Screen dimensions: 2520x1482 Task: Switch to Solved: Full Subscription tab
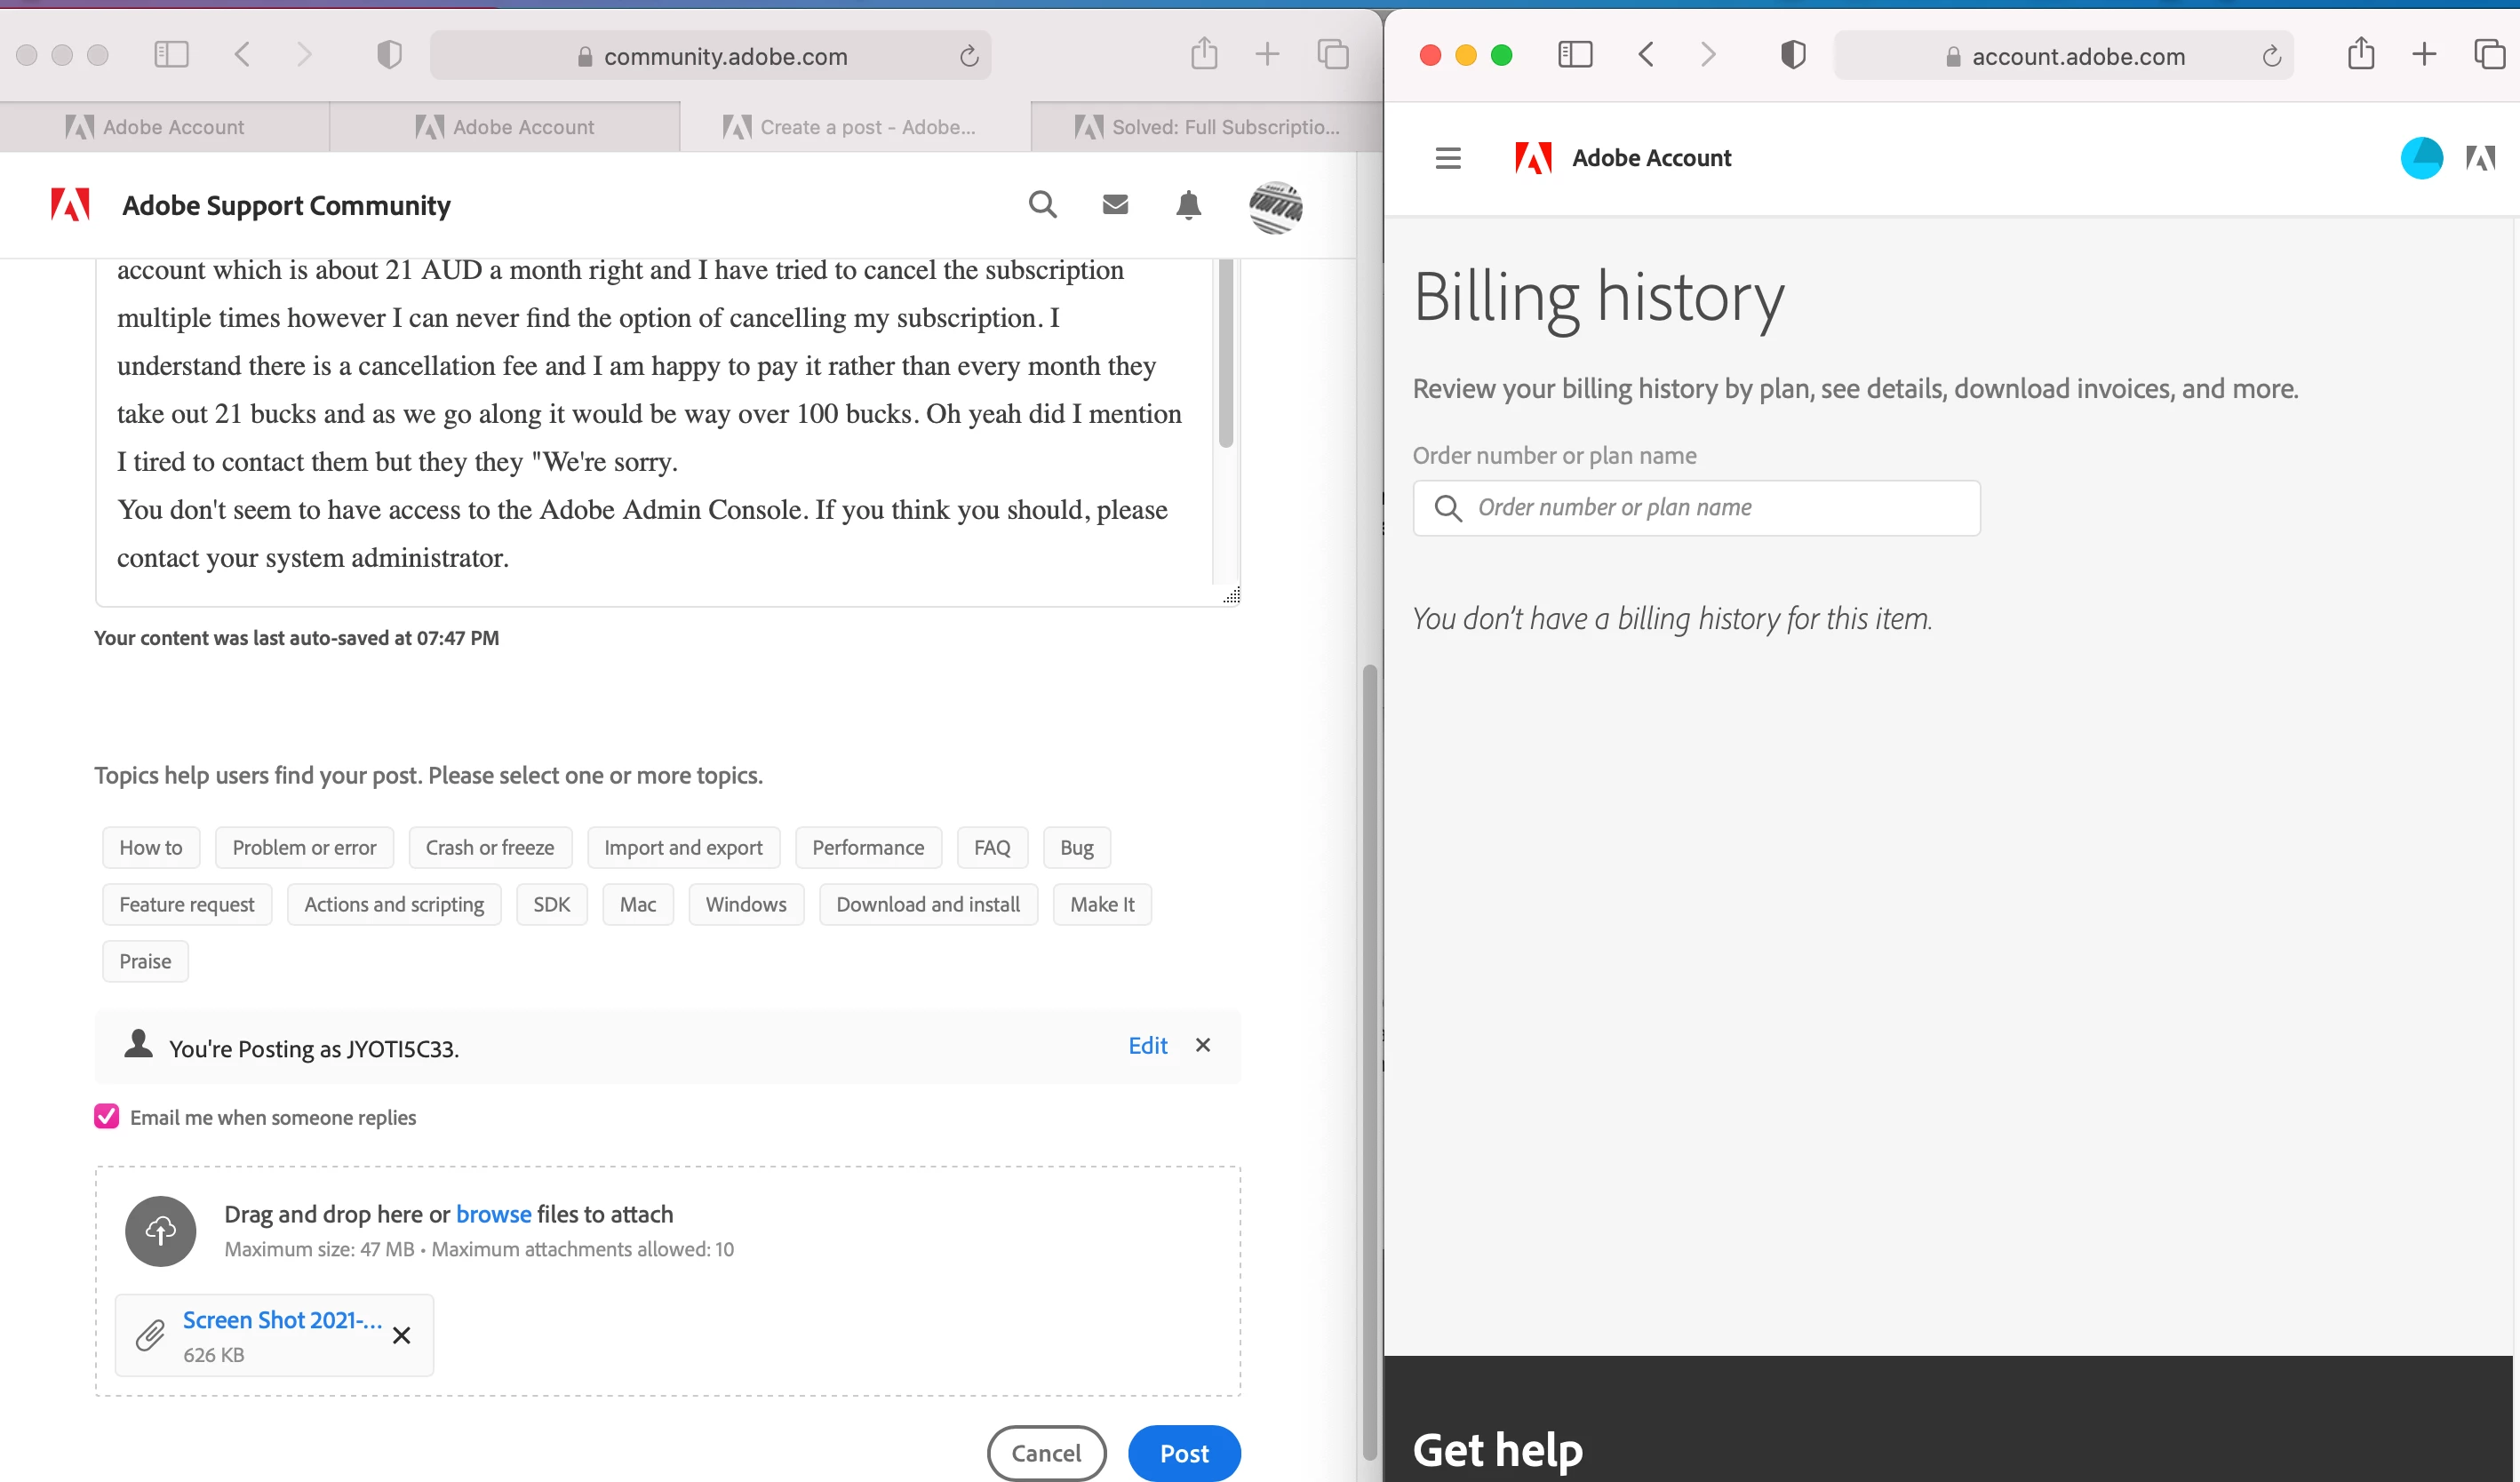[1206, 127]
